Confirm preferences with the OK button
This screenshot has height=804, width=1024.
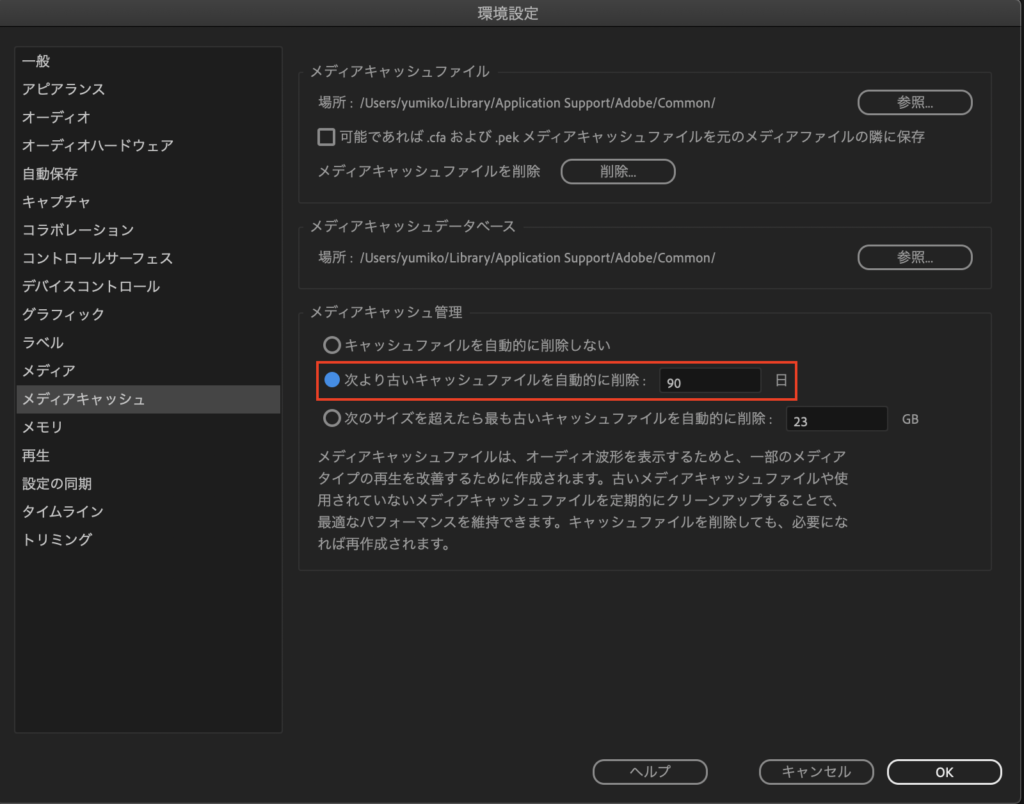943,771
